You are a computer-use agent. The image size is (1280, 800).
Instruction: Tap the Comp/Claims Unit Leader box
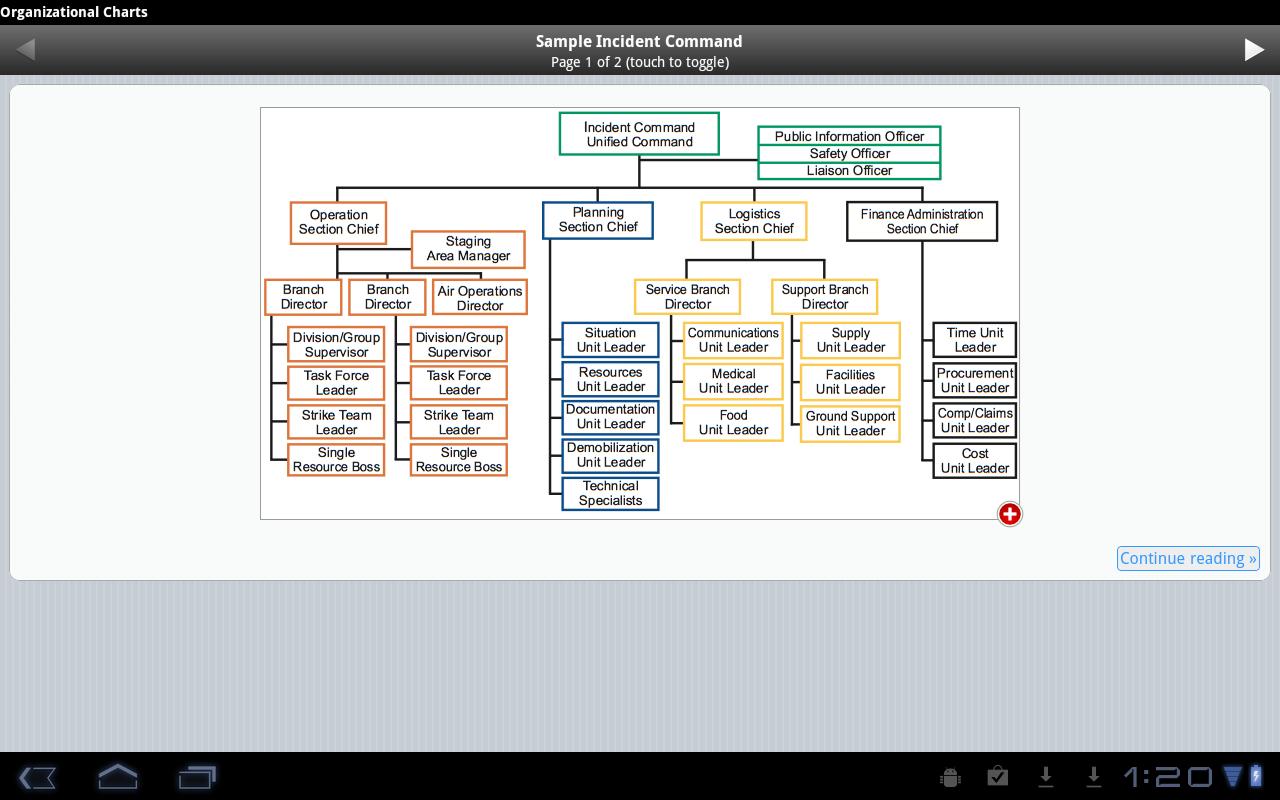pyautogui.click(x=975, y=420)
